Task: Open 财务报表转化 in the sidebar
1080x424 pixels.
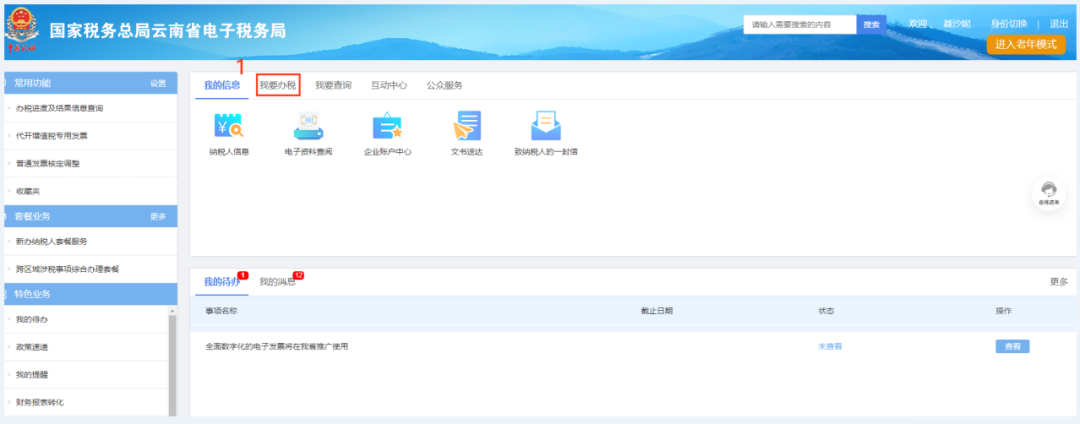Action: 39,402
